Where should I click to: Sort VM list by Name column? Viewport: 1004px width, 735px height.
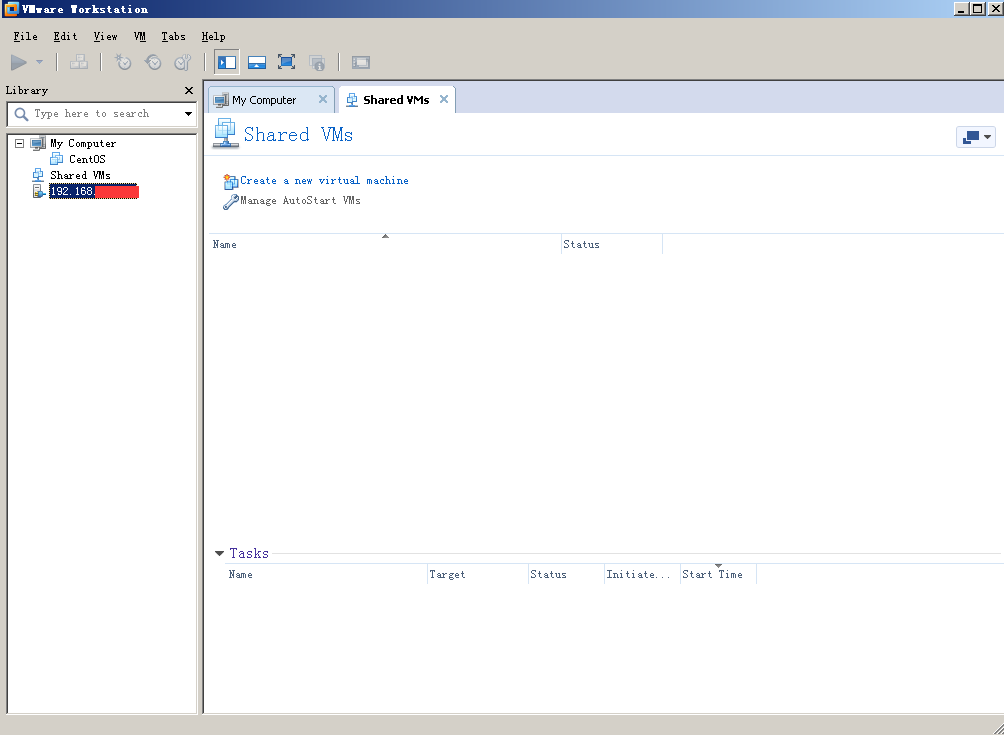(385, 245)
